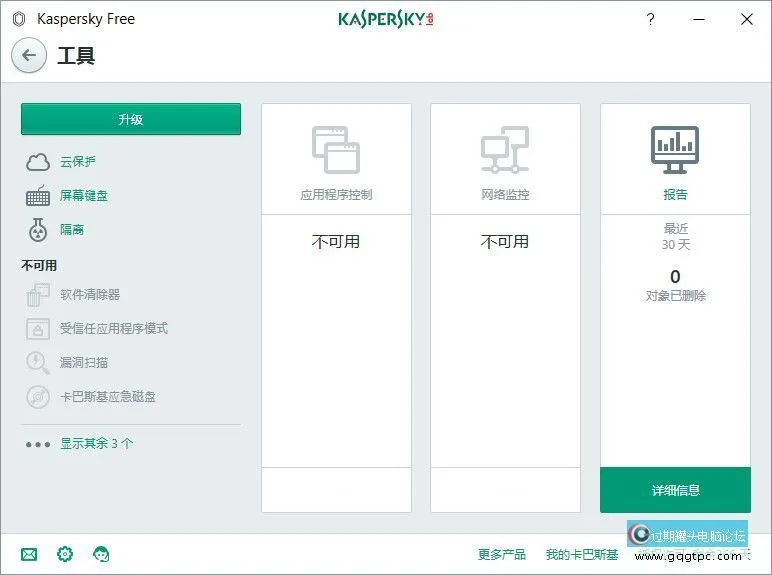The width and height of the screenshot is (772, 575).
Task: Click the on-screen keyboard icon
Action: [x=38, y=195]
